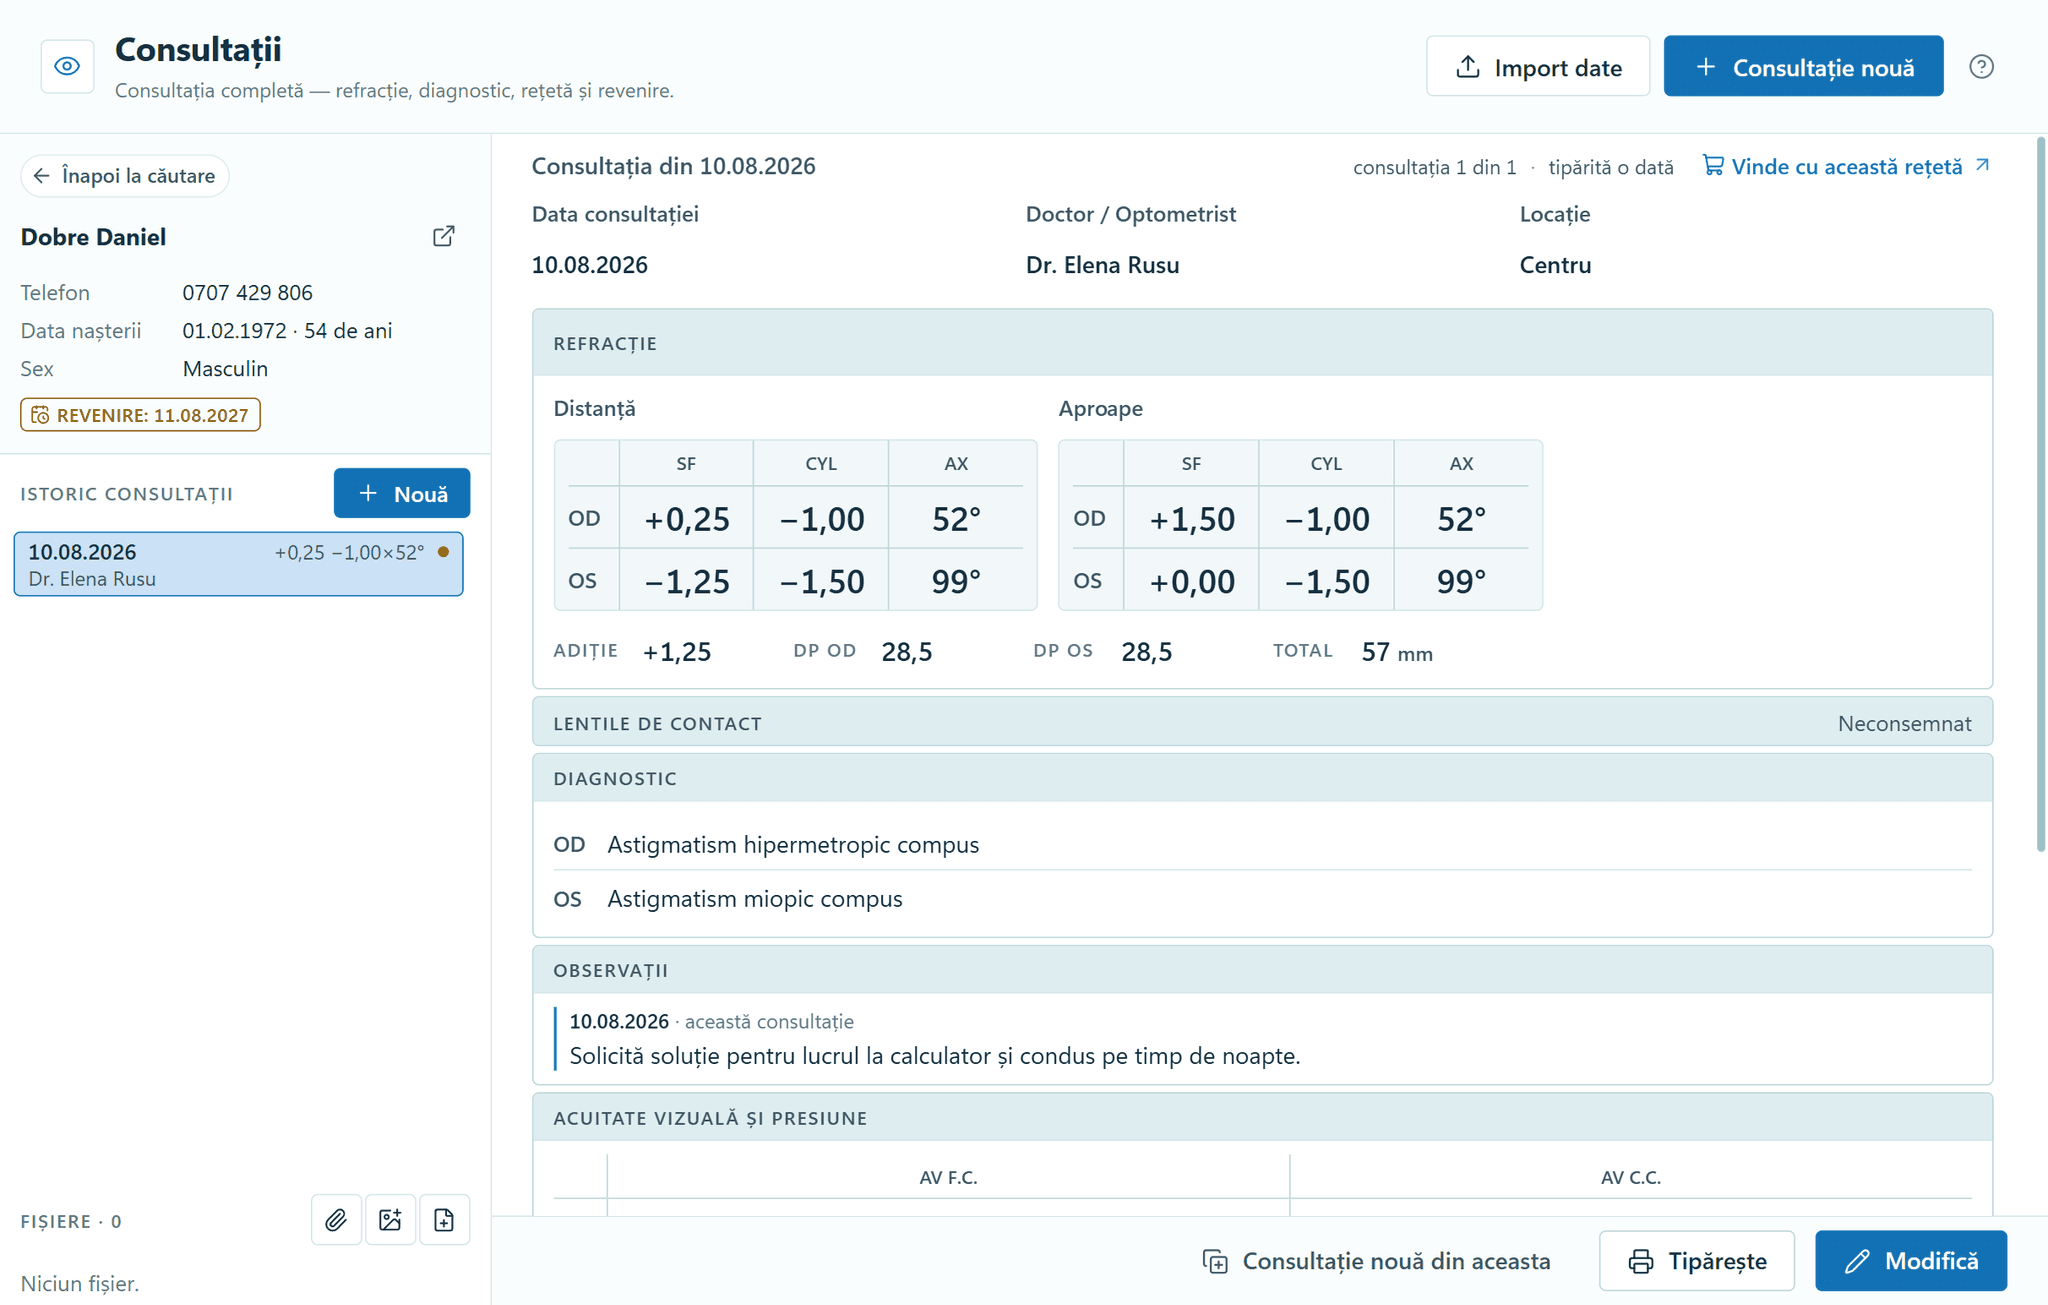This screenshot has height=1305, width=2048.
Task: Click the AV F.C. column header
Action: pos(948,1178)
